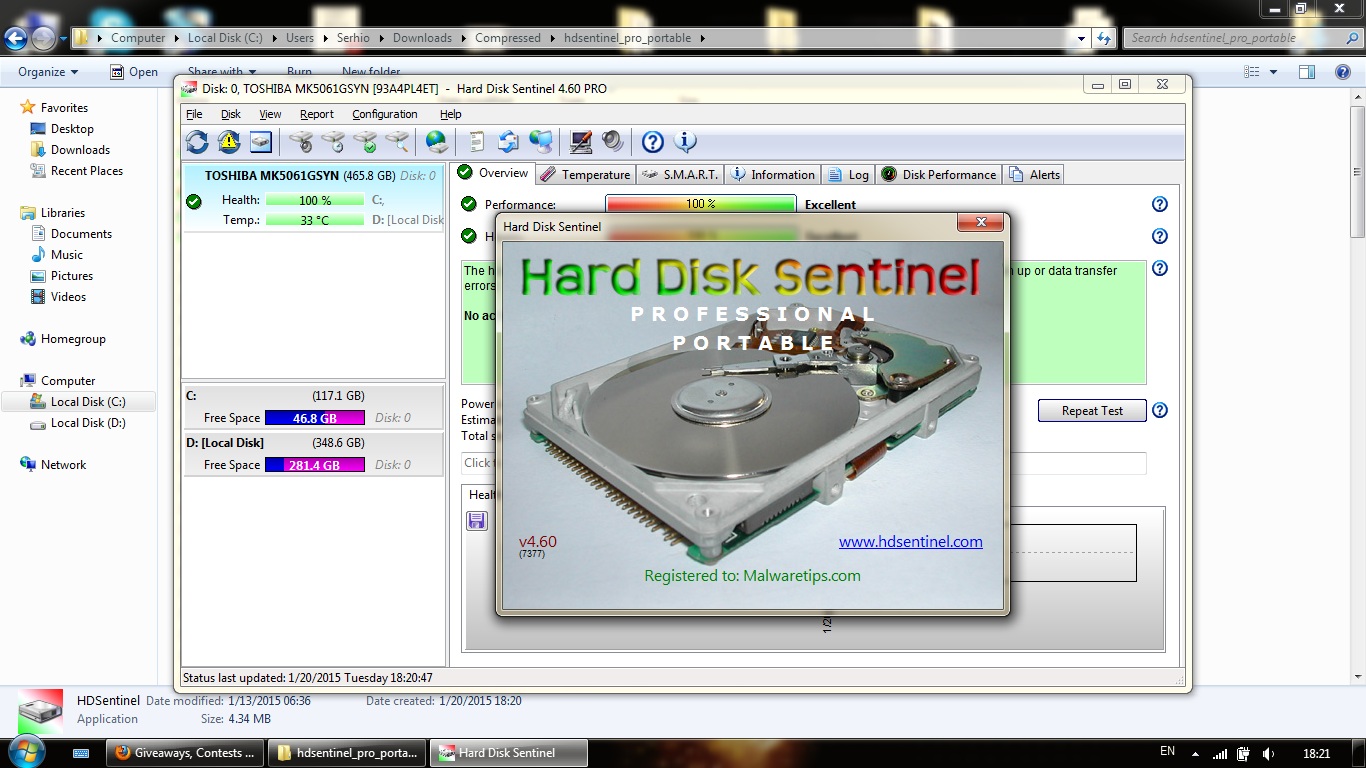The height and width of the screenshot is (768, 1366).
Task: Click the monitor with pen configuration icon
Action: point(580,142)
